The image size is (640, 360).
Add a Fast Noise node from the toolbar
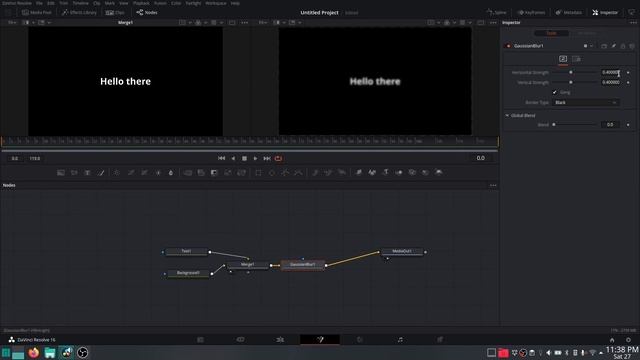click(74, 173)
